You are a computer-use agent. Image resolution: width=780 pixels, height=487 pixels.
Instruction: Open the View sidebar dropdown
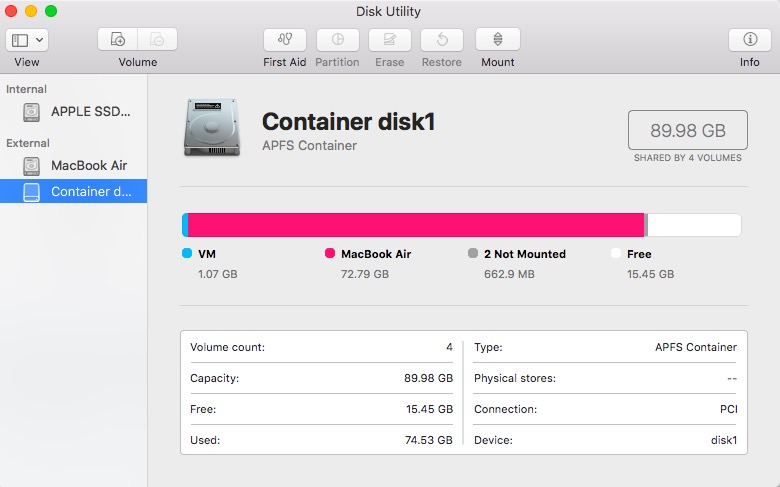tap(27, 40)
